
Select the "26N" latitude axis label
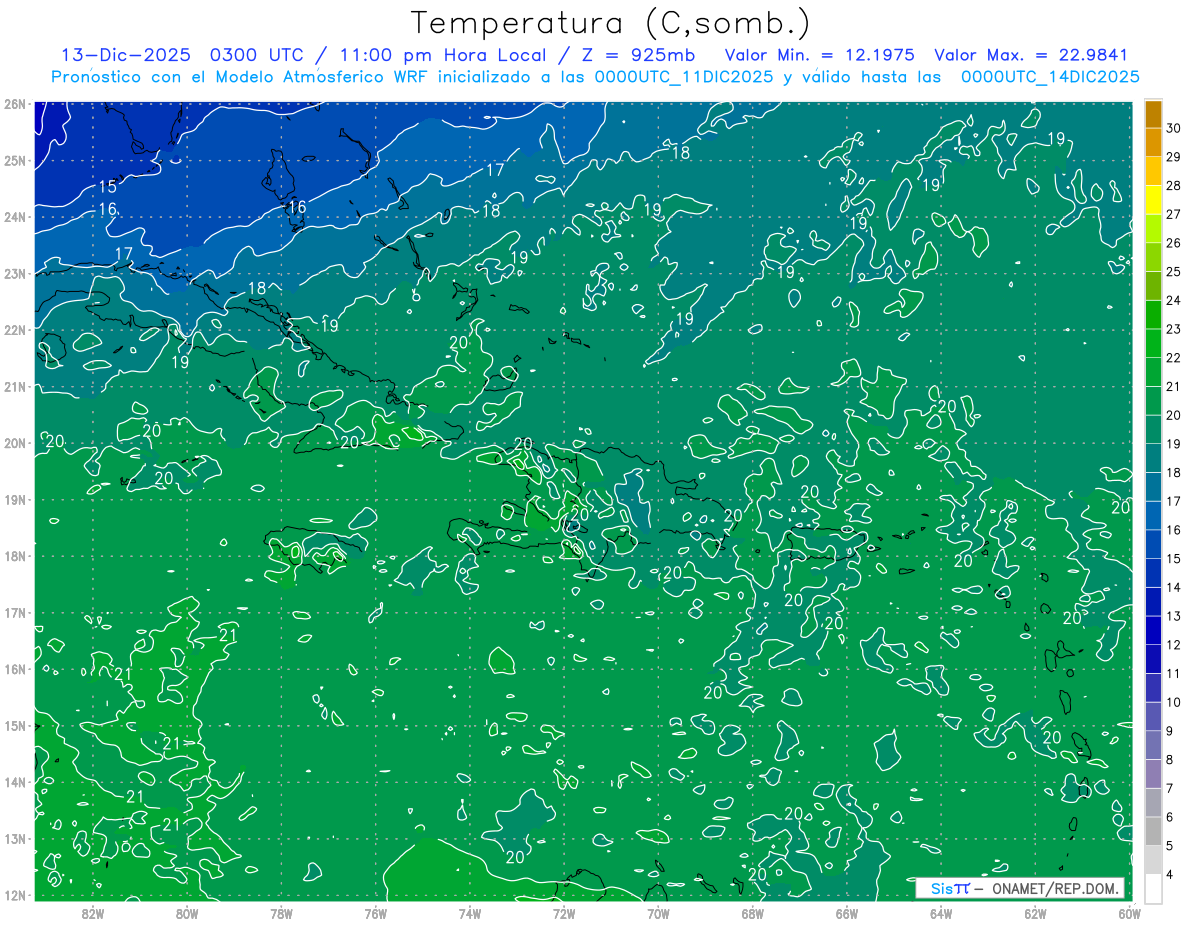click(x=15, y=104)
